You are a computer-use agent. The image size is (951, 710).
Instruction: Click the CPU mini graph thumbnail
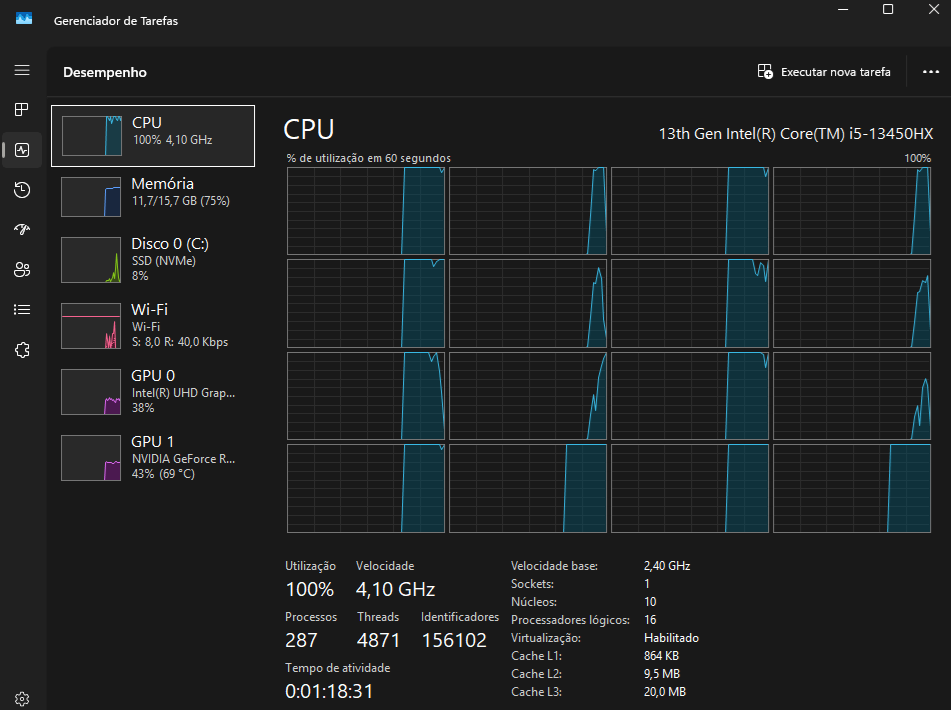[92, 136]
